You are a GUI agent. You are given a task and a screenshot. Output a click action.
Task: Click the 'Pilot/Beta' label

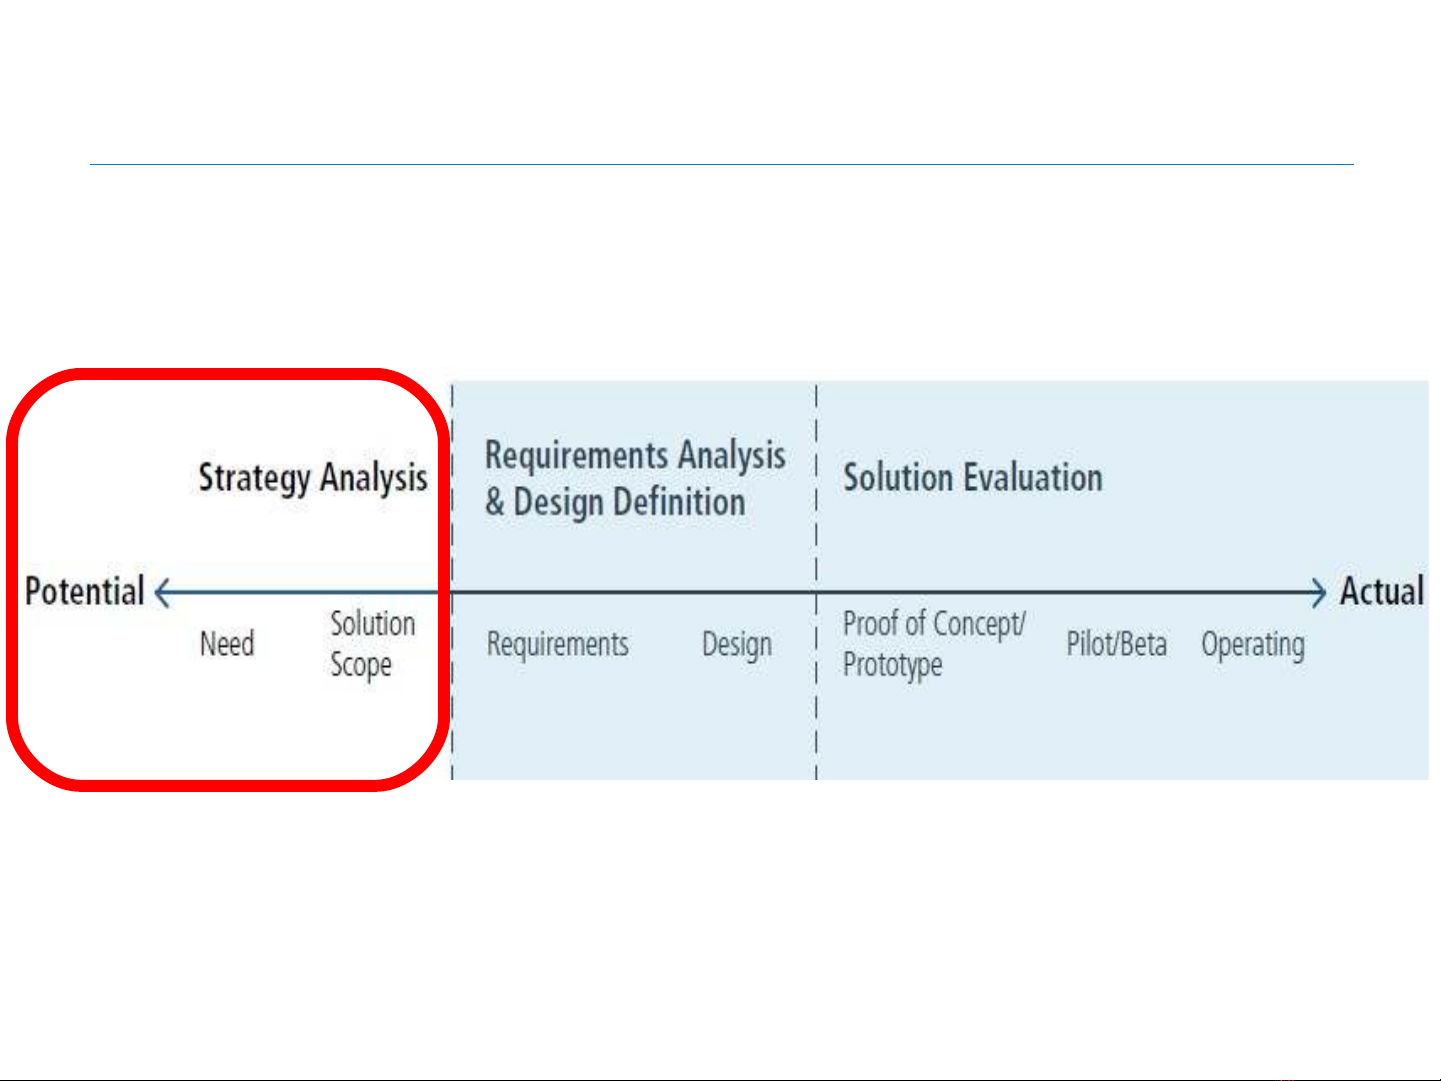[x=1117, y=644]
